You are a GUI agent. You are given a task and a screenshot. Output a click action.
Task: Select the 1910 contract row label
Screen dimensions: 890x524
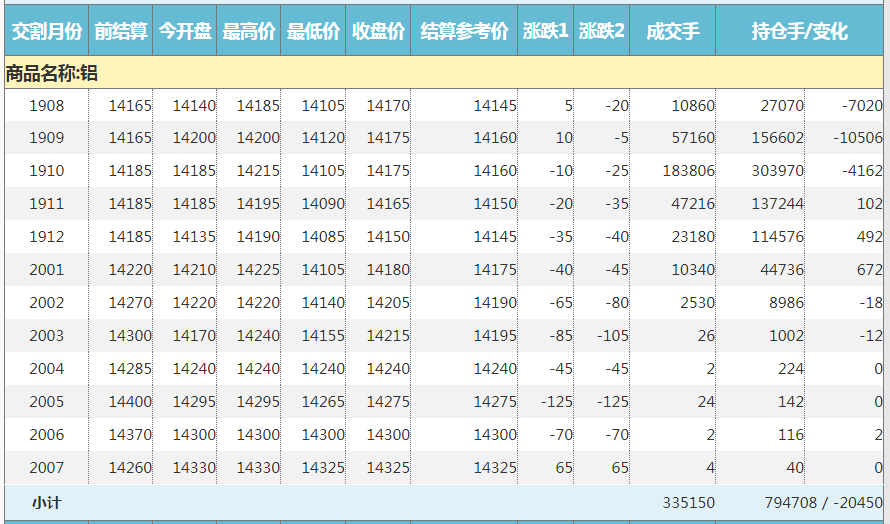[x=46, y=171]
